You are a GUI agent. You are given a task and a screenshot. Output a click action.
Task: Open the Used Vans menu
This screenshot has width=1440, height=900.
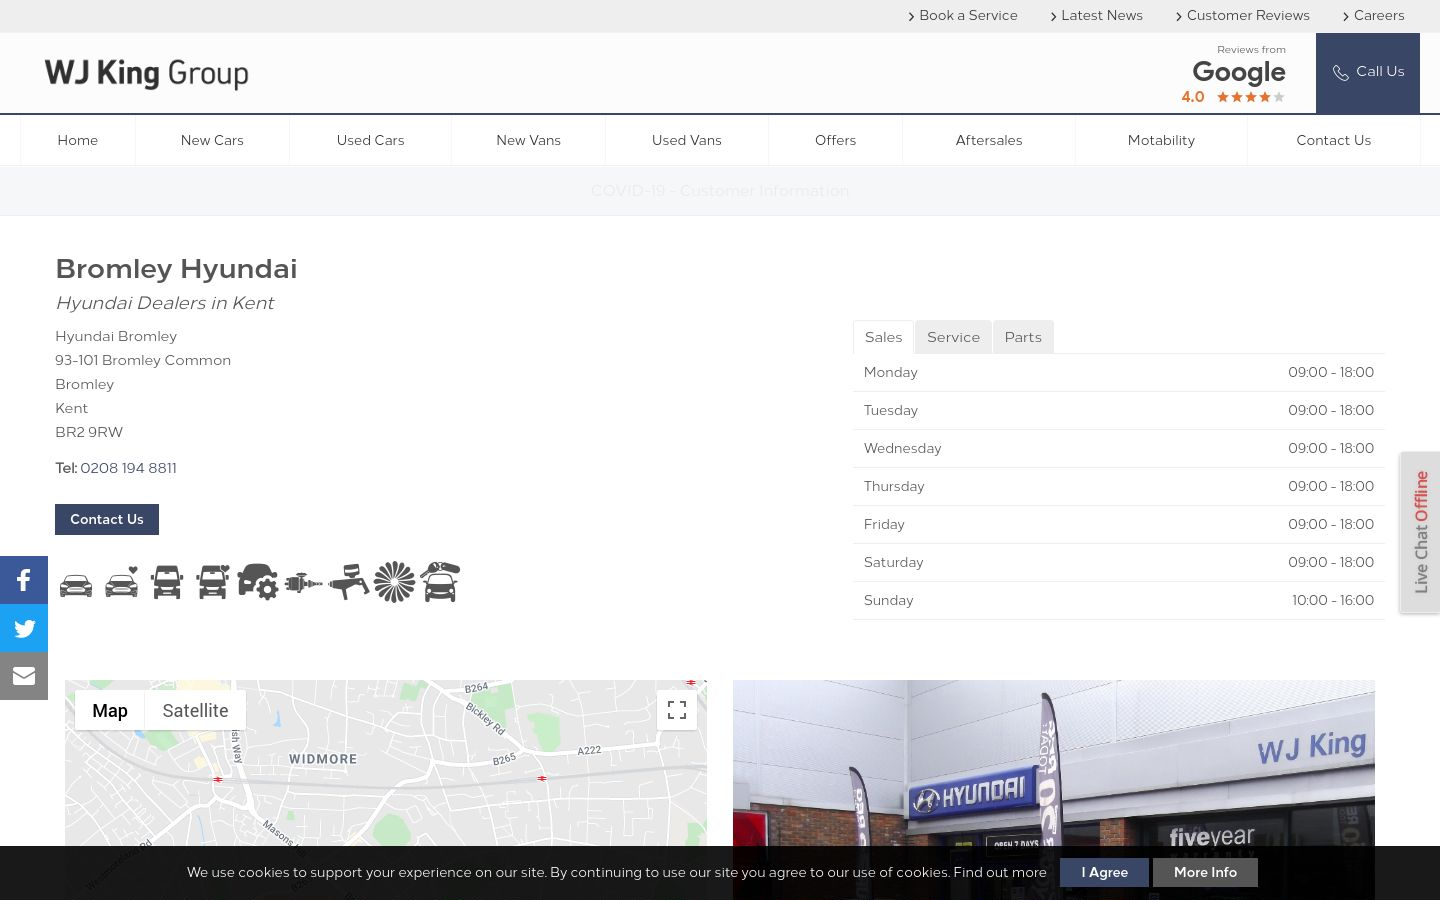point(687,140)
